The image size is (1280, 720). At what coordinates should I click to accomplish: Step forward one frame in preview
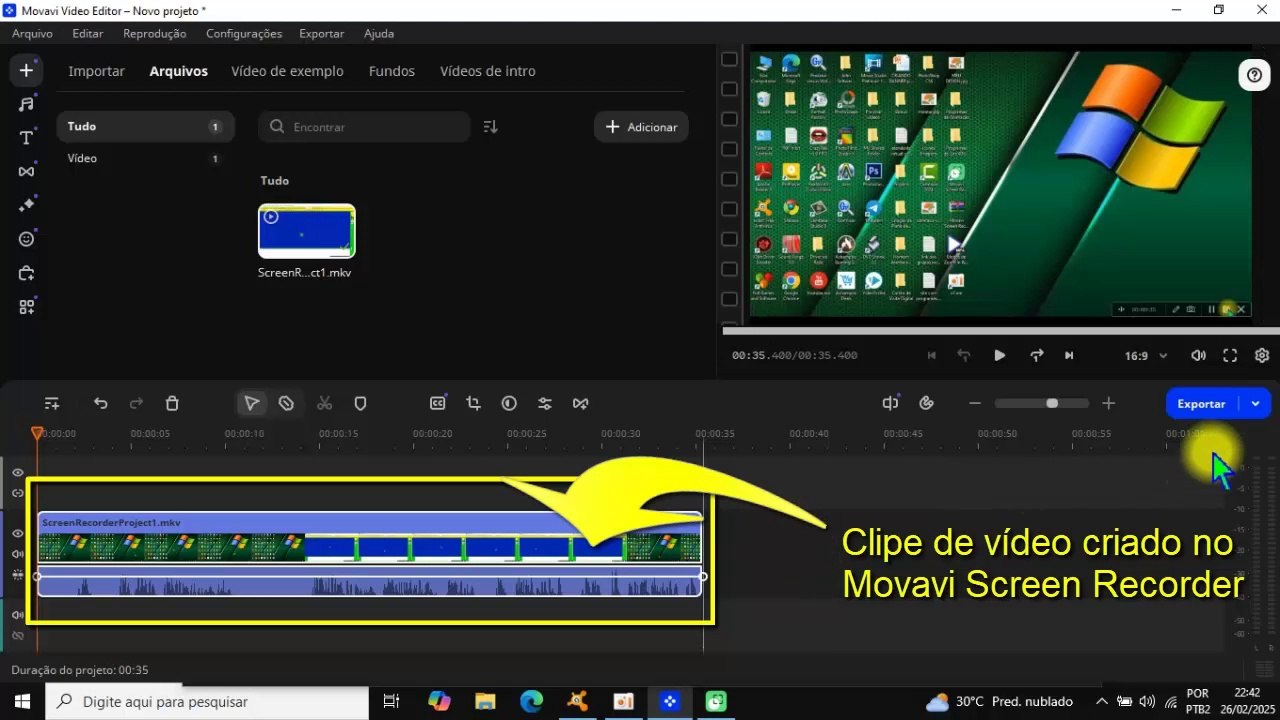click(x=1037, y=355)
